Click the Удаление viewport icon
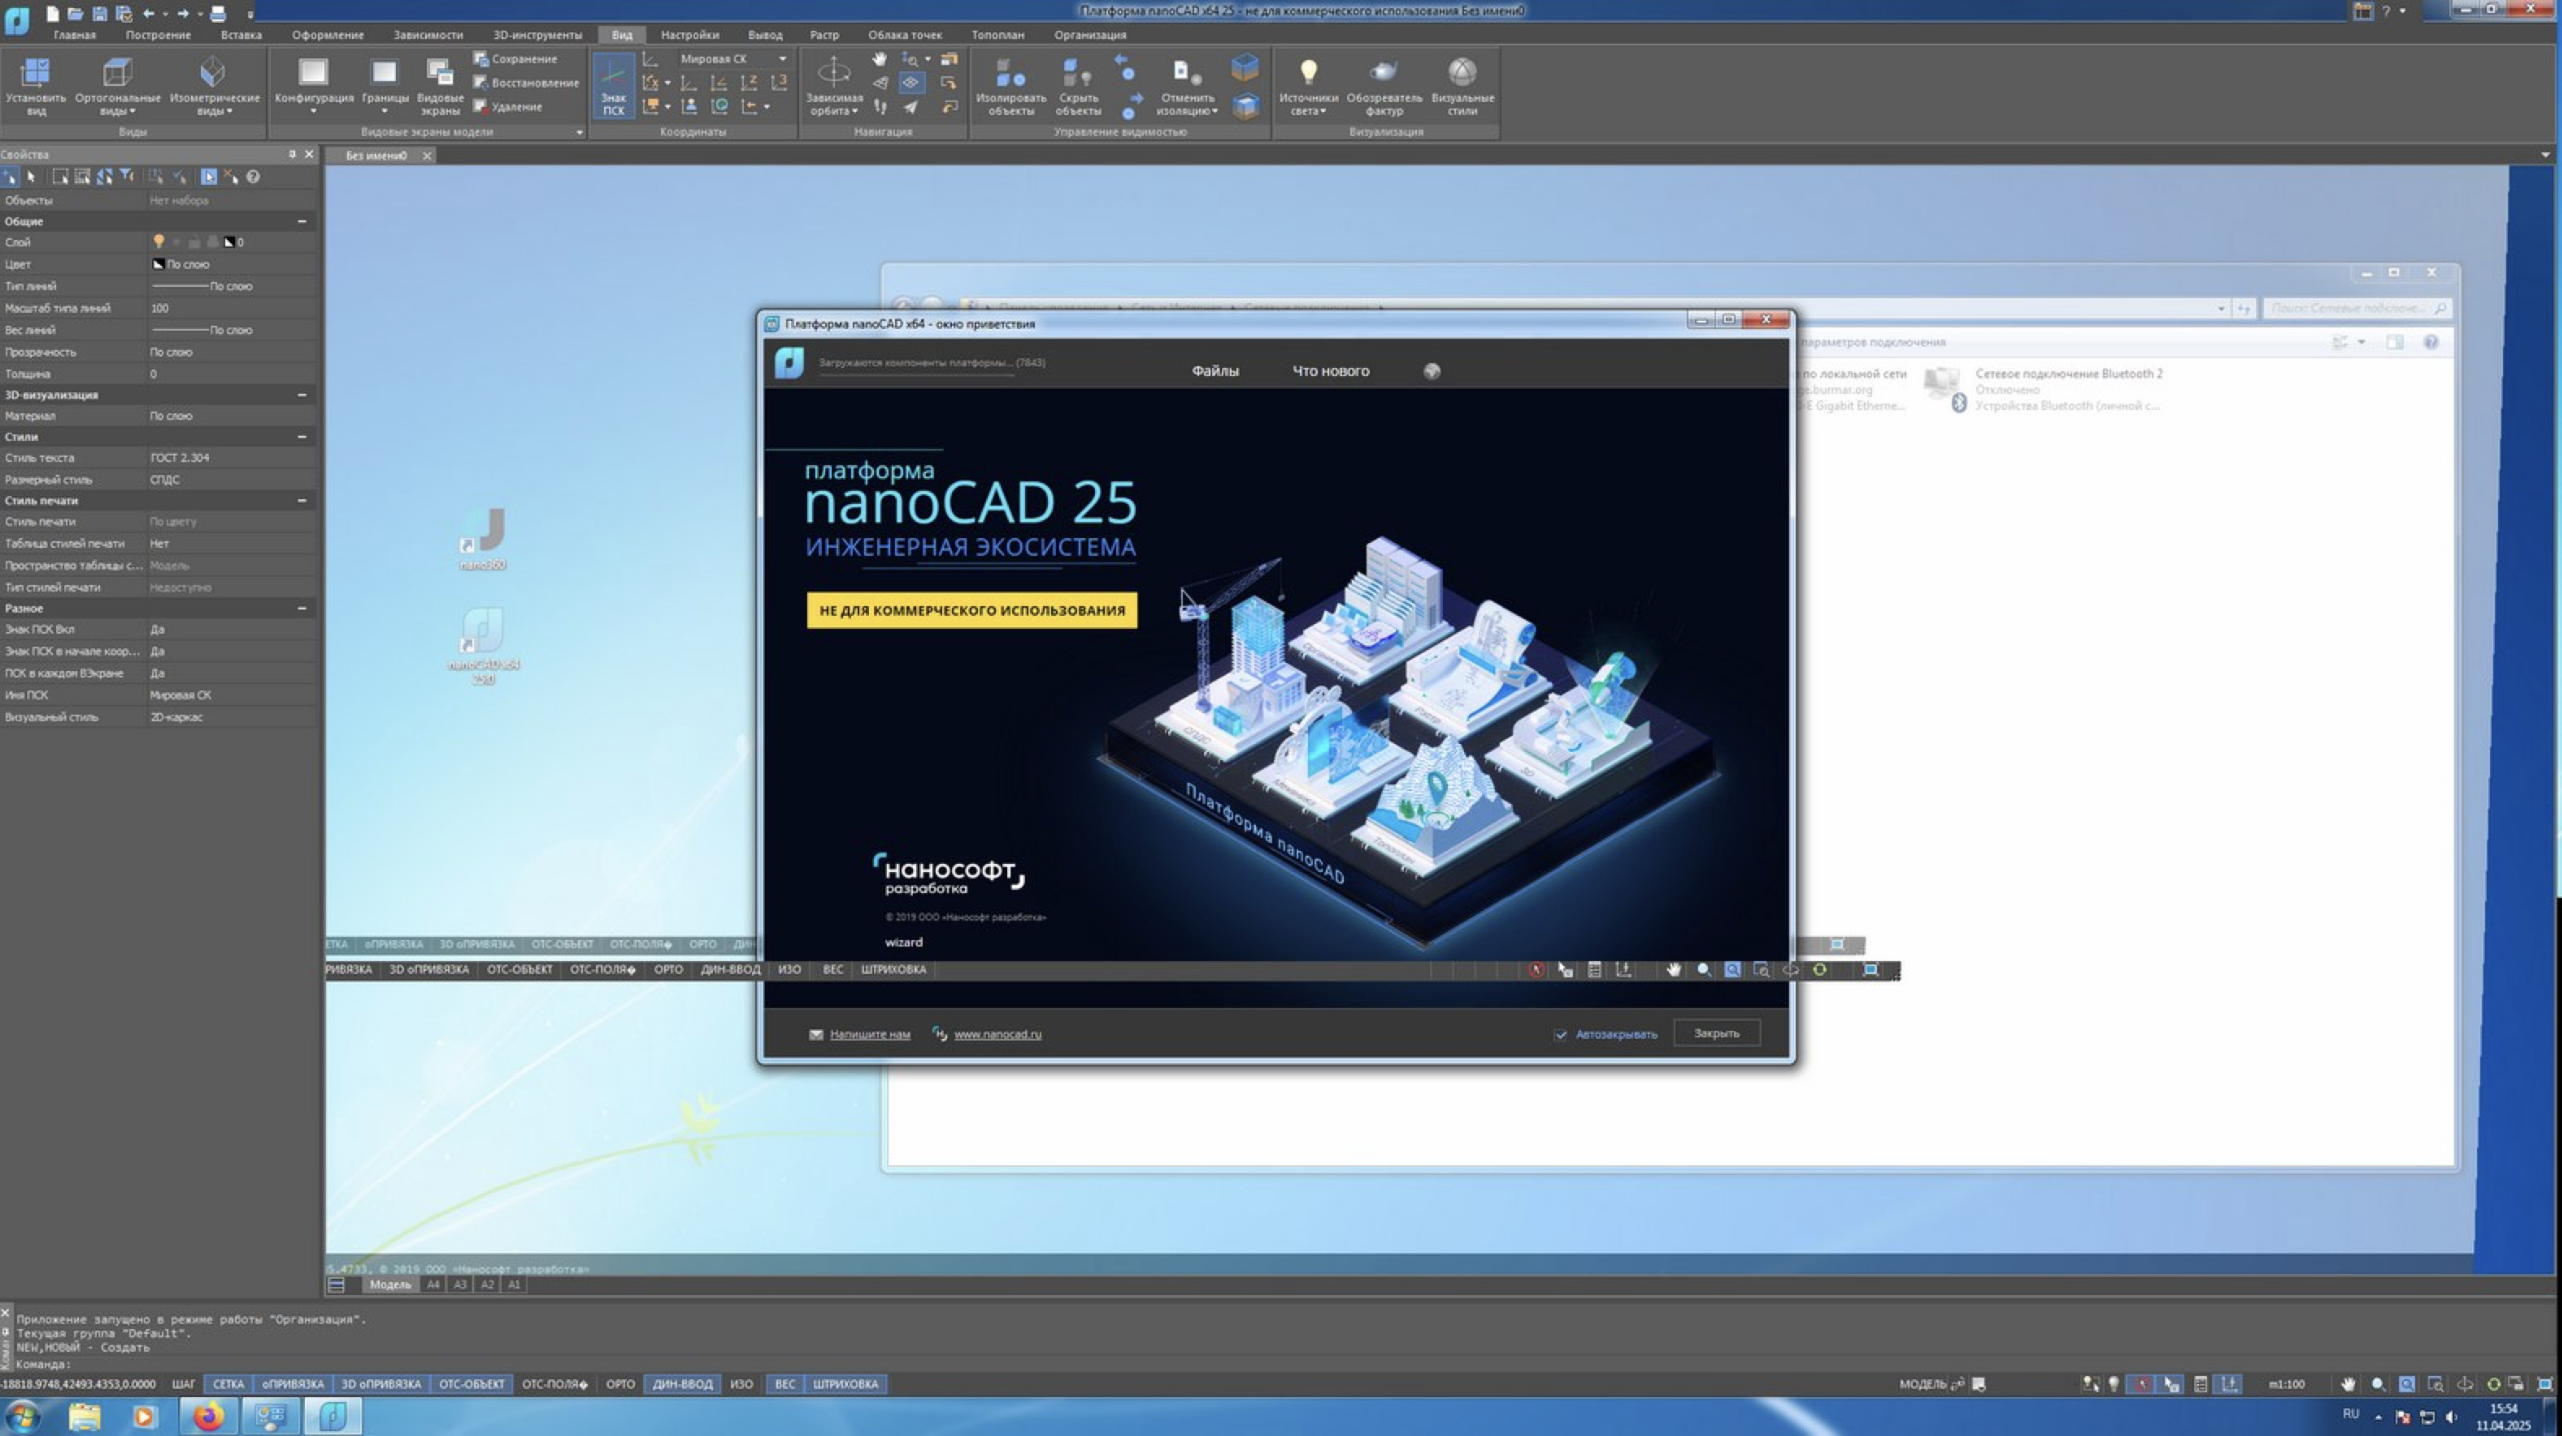The height and width of the screenshot is (1436, 2562). 481,106
